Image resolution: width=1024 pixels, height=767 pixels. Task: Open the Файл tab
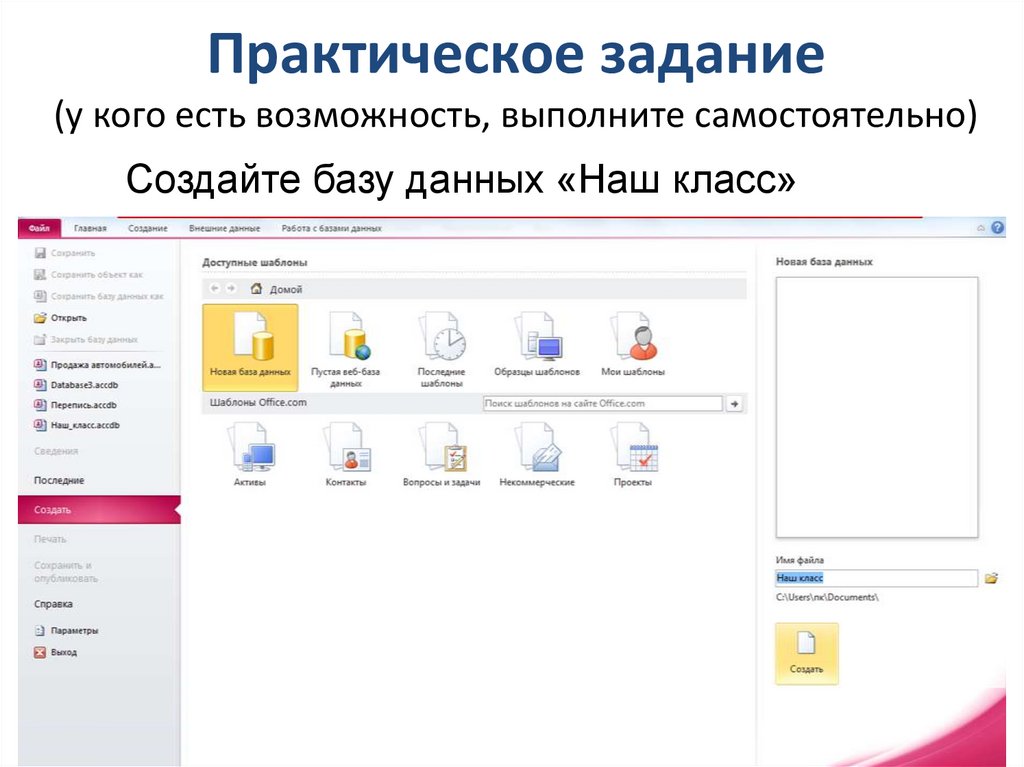coord(38,227)
